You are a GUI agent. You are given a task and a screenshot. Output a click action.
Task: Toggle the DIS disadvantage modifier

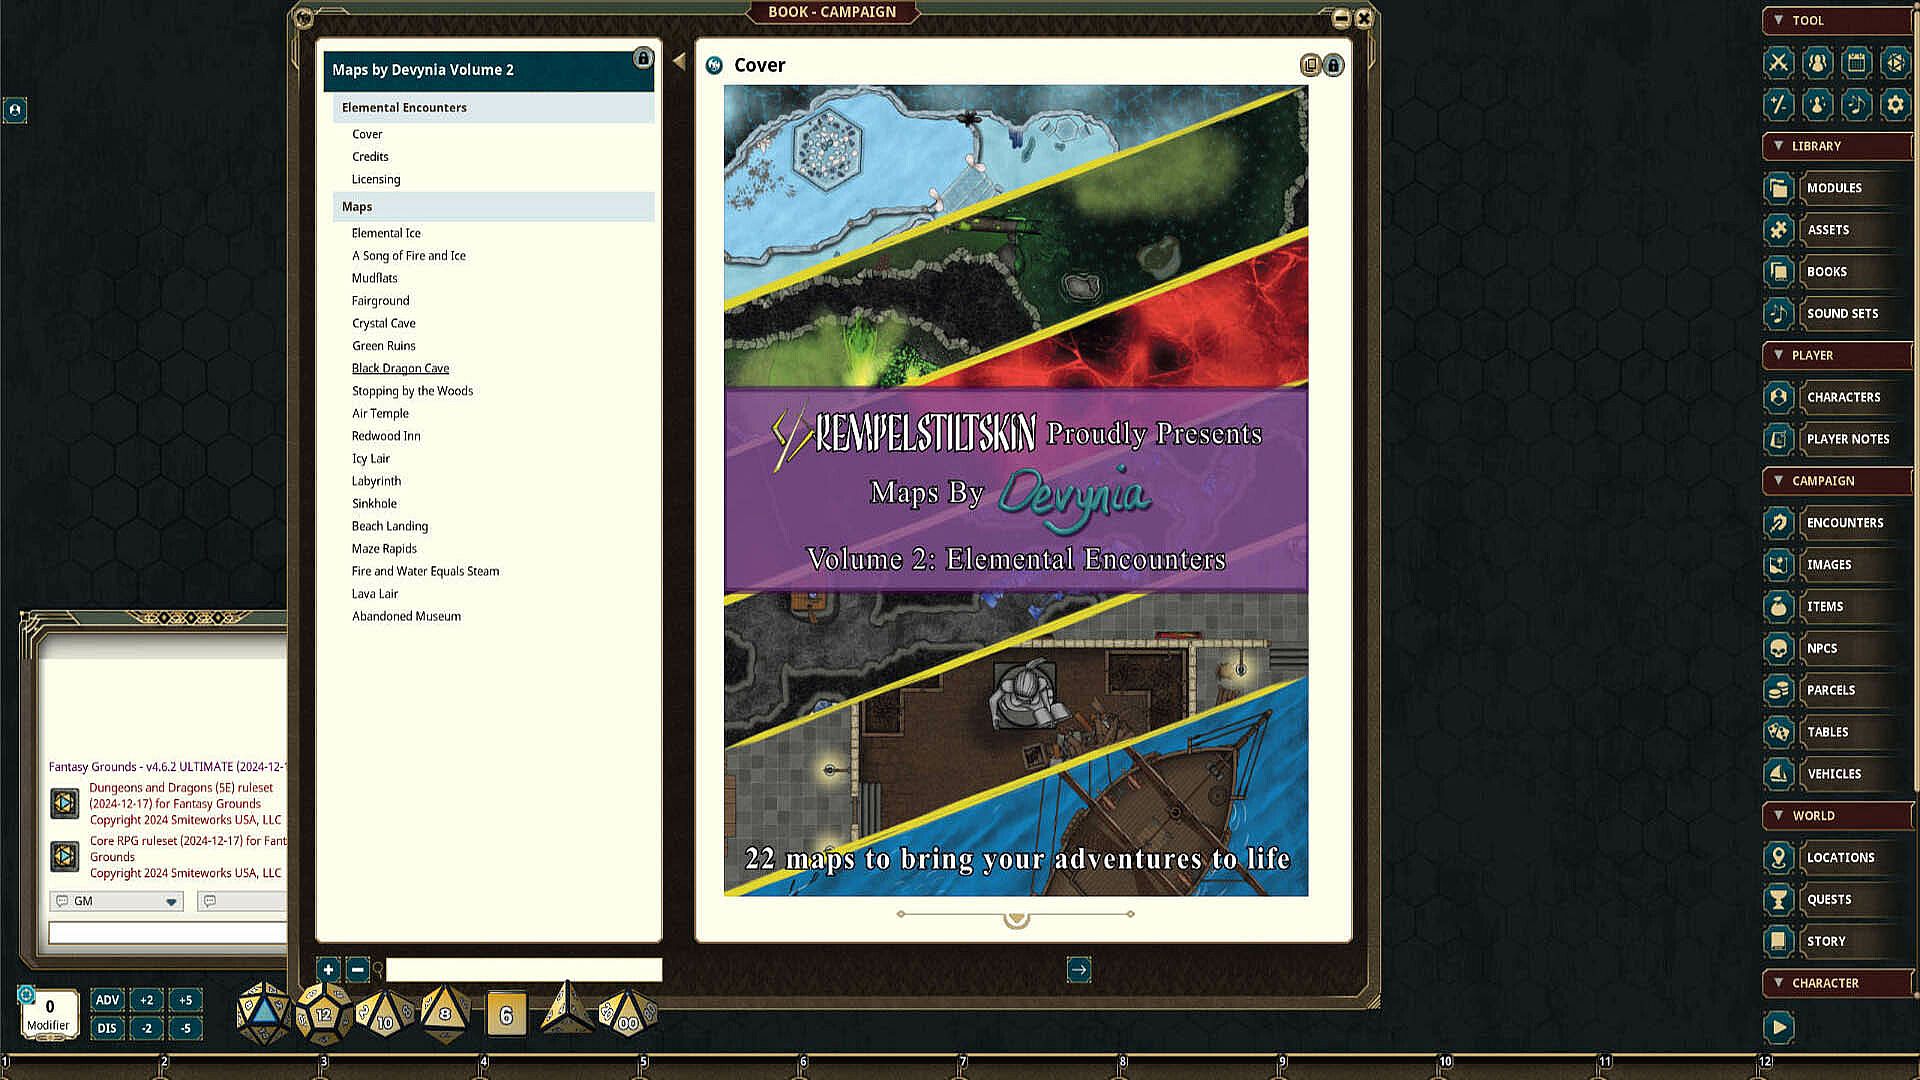(x=107, y=1028)
